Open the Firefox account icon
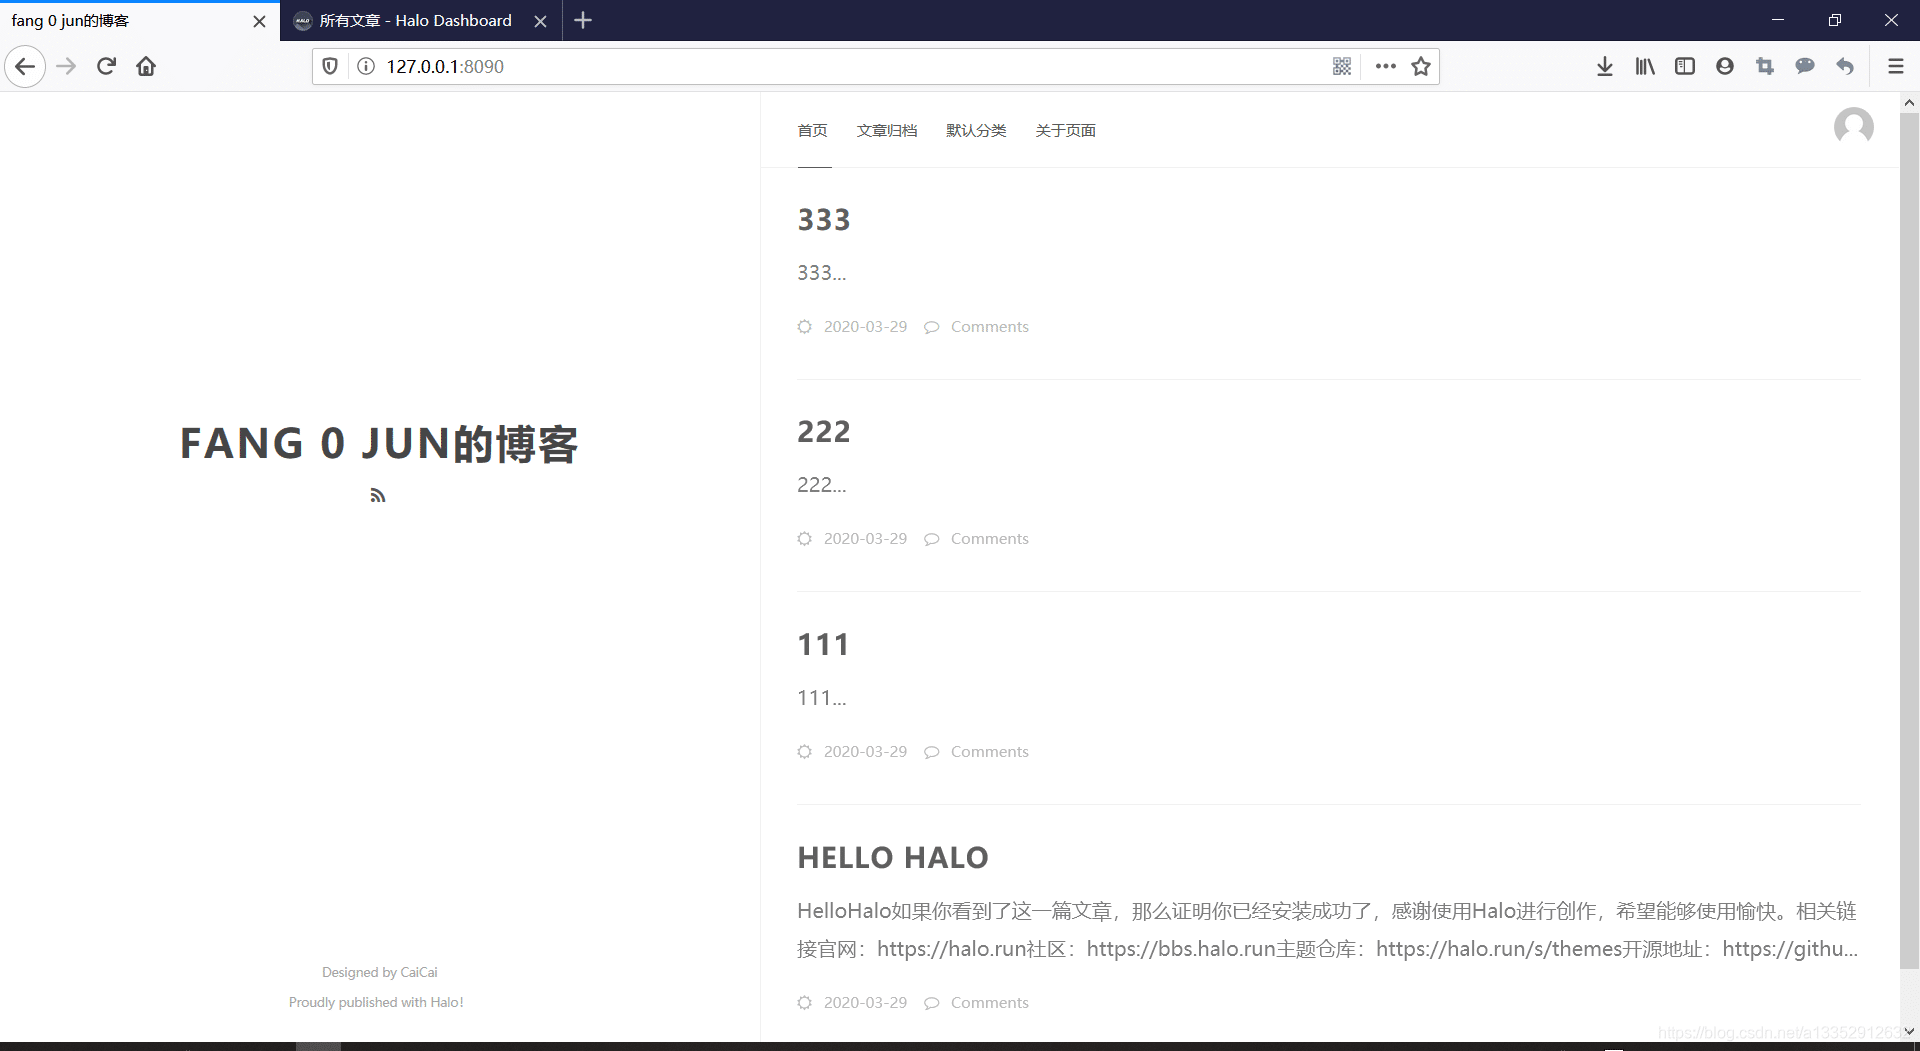 tap(1725, 67)
